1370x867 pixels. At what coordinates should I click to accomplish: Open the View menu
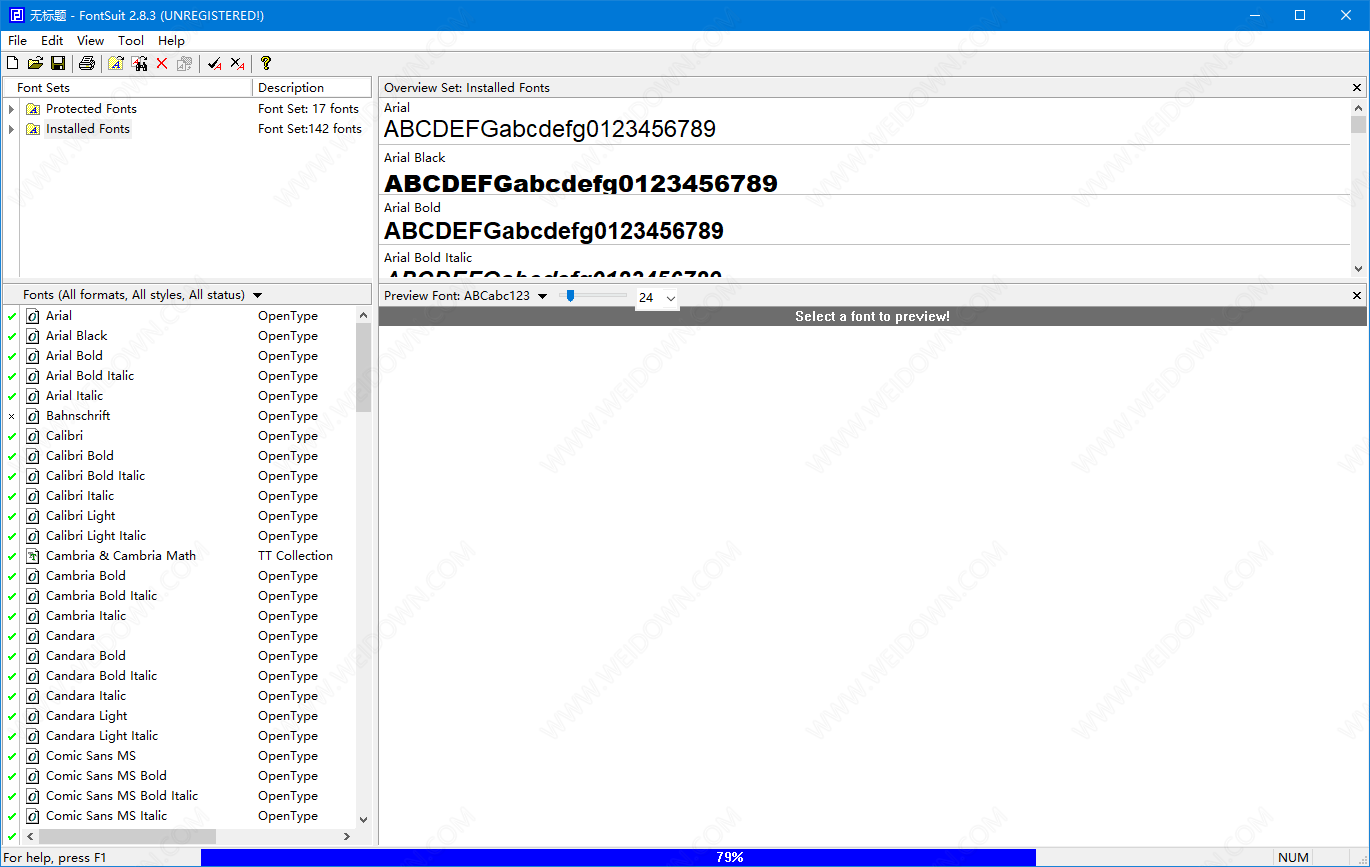[x=90, y=41]
